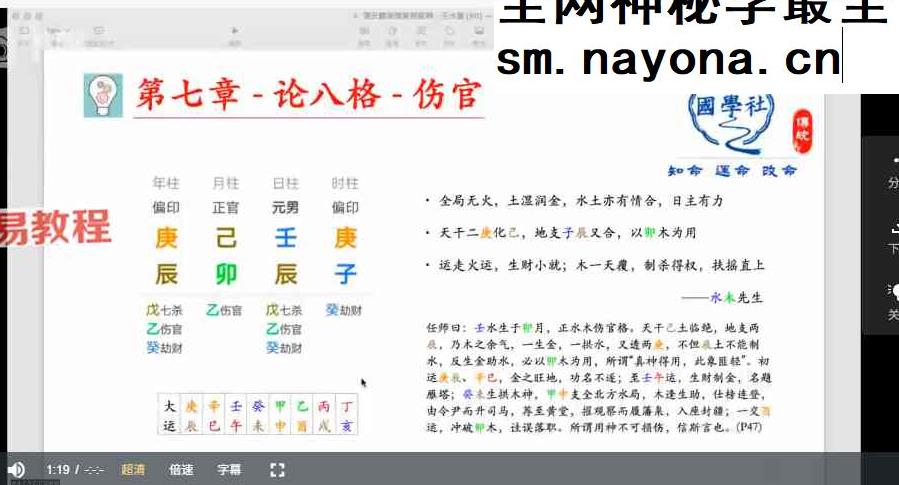This screenshot has height=485, width=899.
Task: Click the 大运 header cell in the luck table
Action: point(169,415)
